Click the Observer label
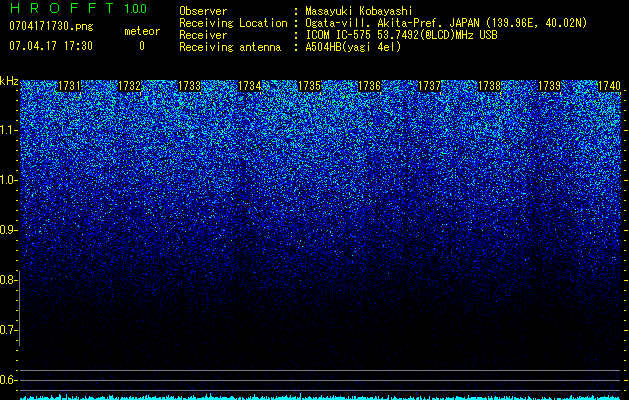 [203, 11]
